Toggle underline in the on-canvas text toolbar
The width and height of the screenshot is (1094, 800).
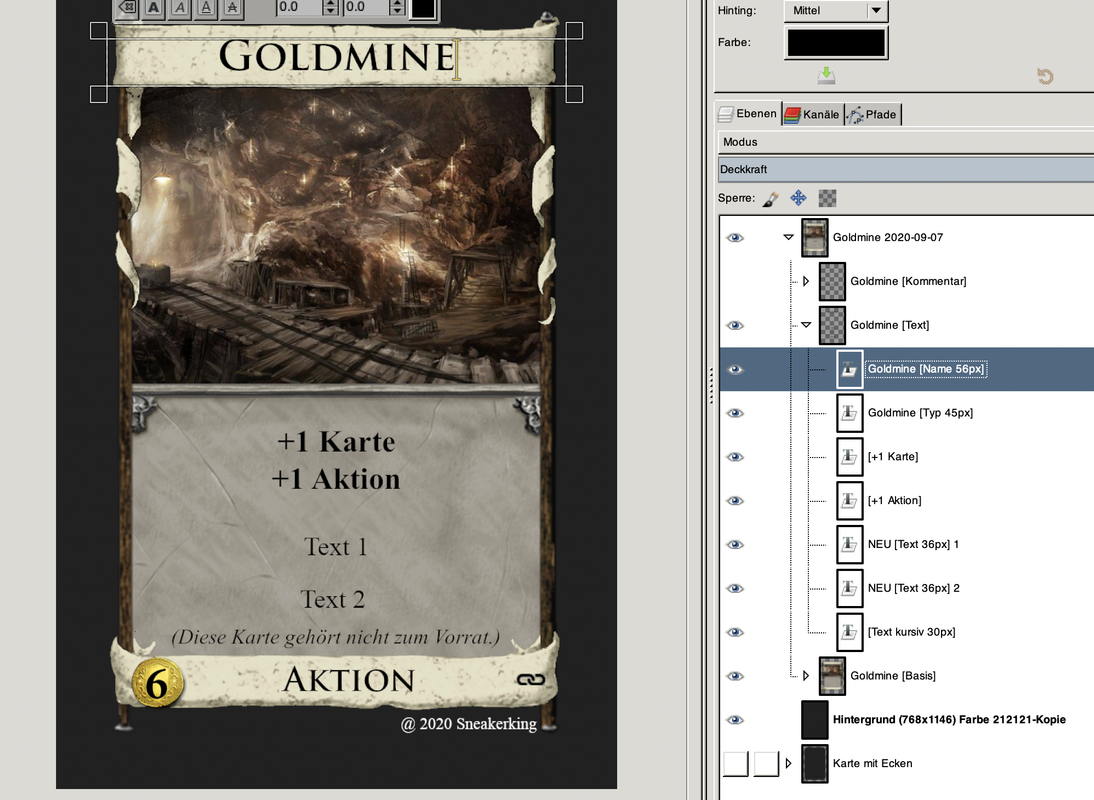206,8
